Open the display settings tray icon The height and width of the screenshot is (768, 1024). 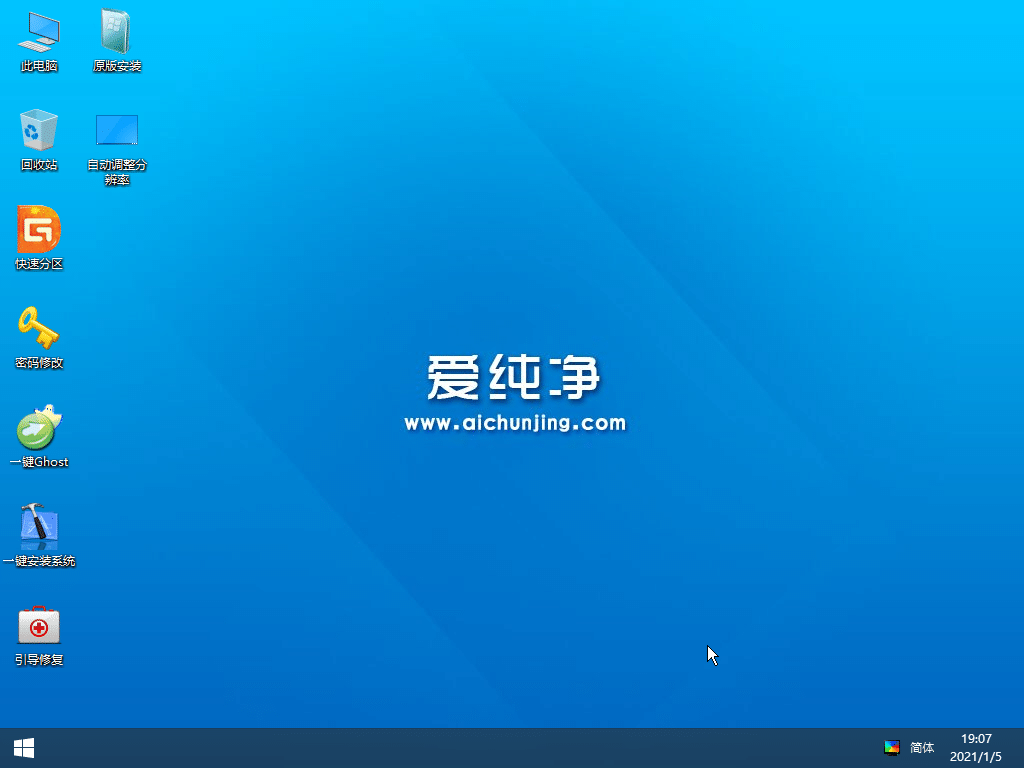891,747
